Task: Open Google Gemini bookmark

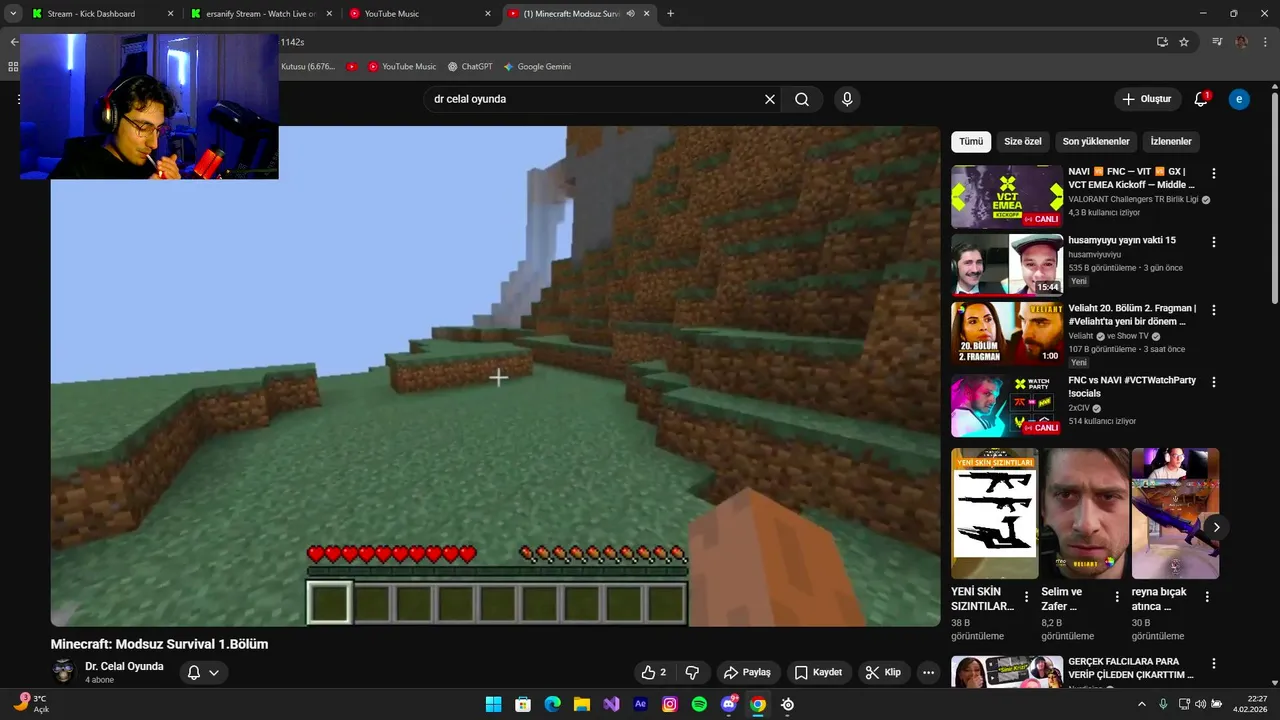Action: pos(537,66)
